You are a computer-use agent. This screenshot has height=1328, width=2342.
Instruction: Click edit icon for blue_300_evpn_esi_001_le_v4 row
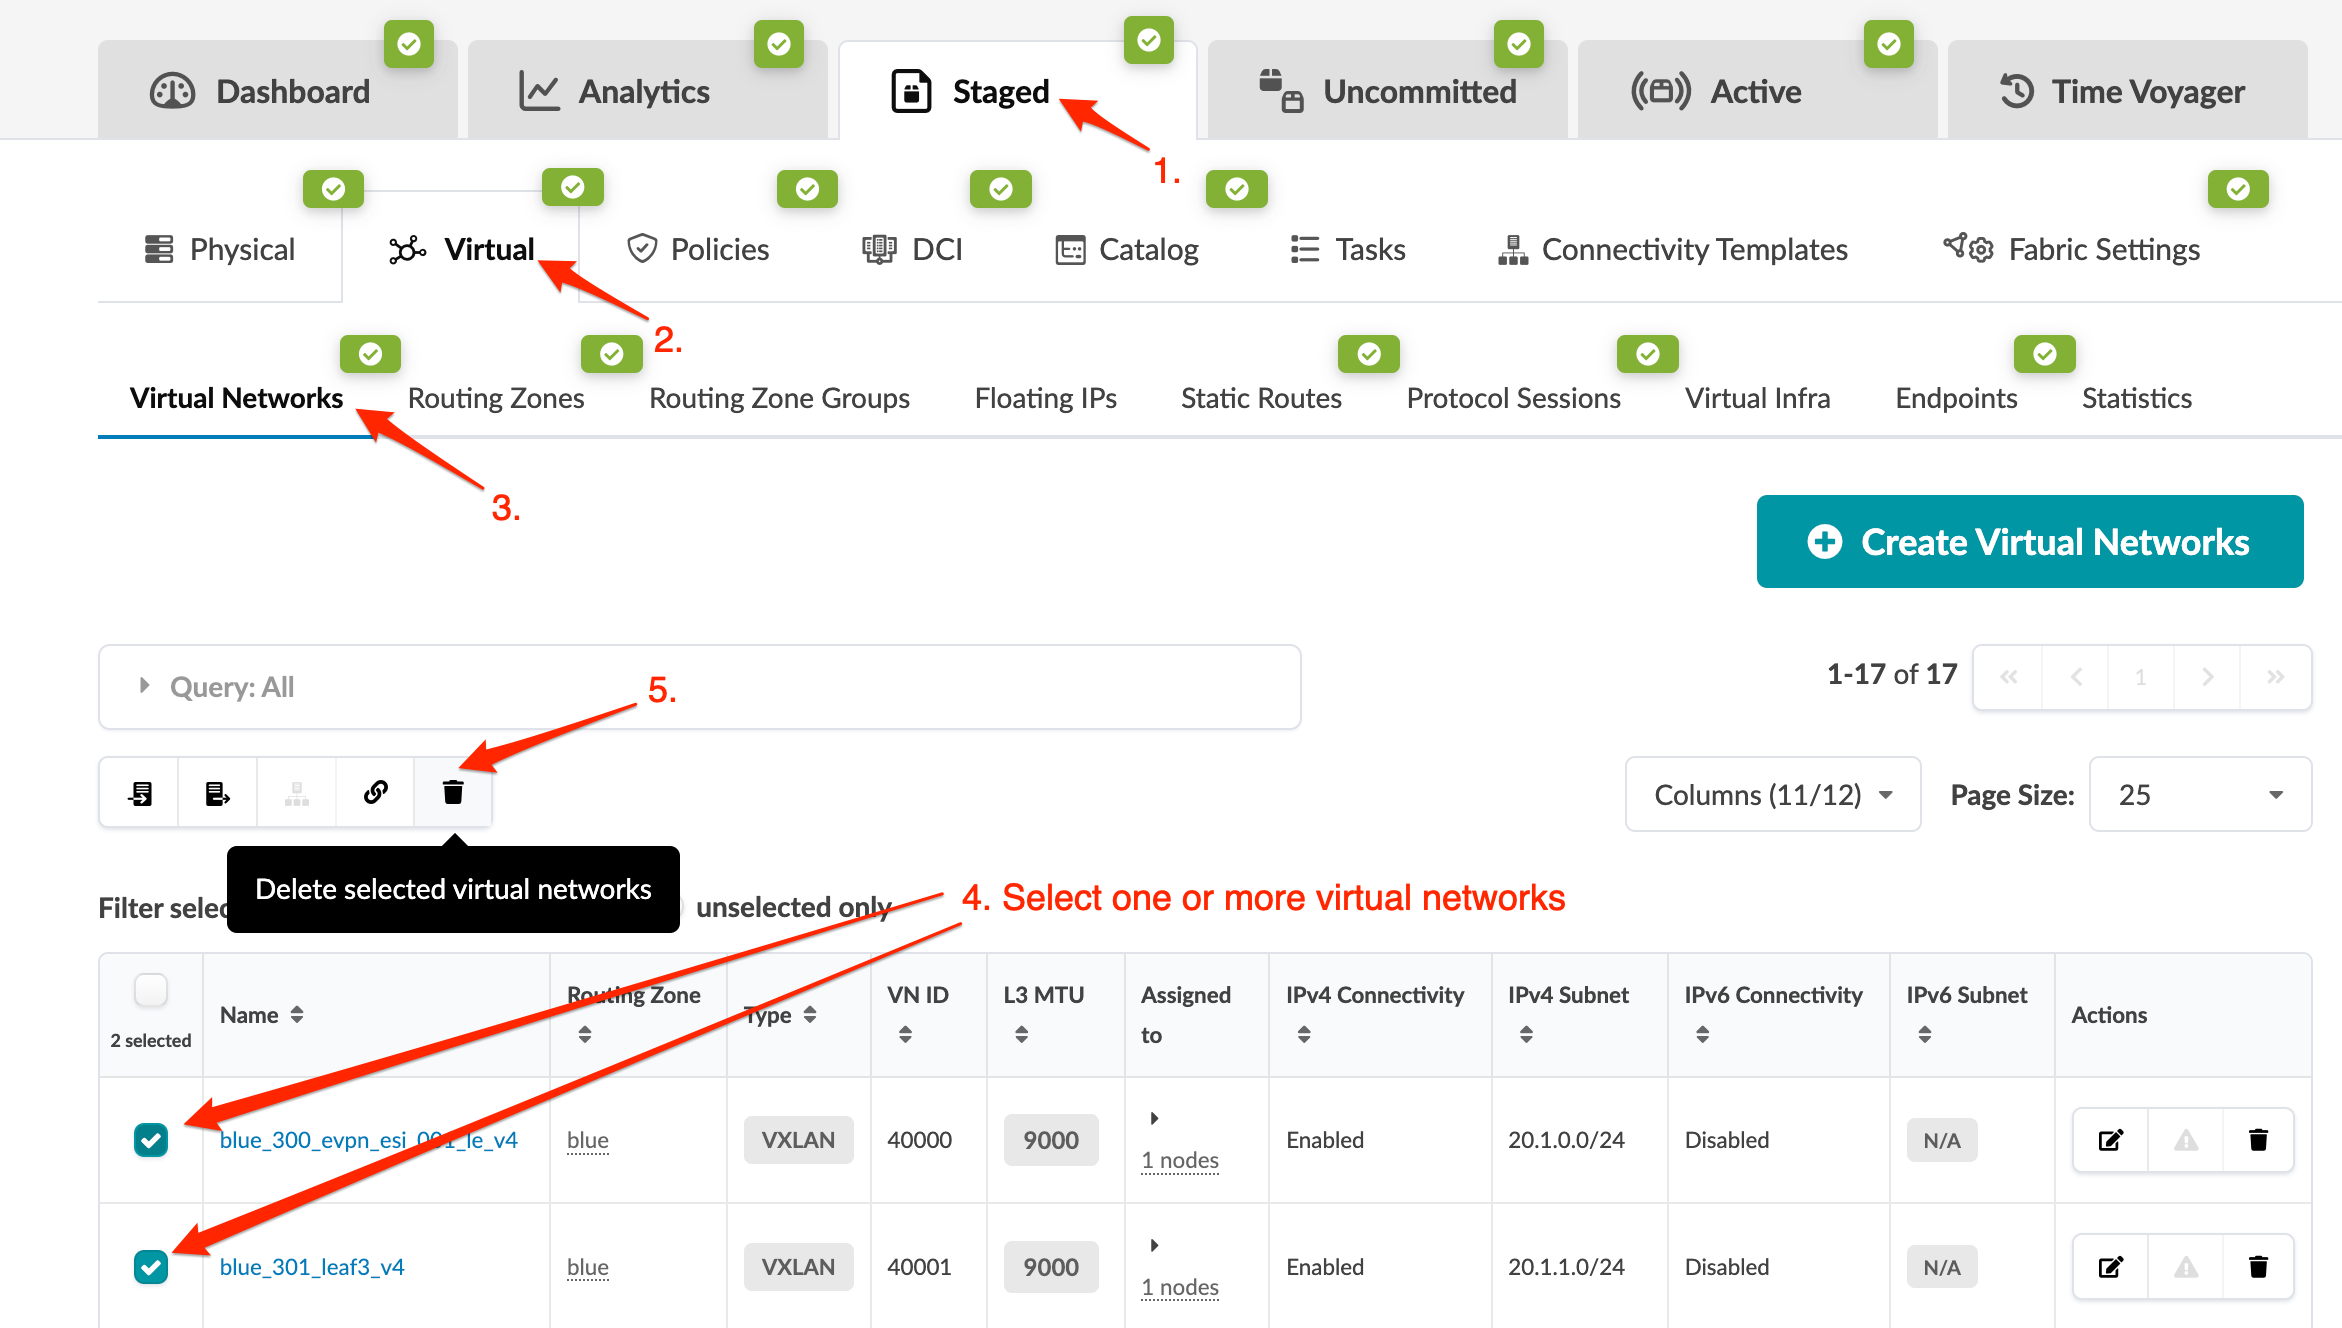2110,1140
